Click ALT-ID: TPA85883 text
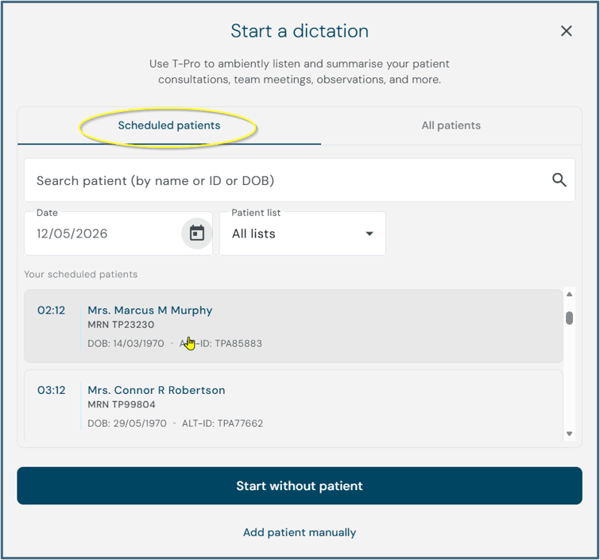600x560 pixels. click(221, 343)
